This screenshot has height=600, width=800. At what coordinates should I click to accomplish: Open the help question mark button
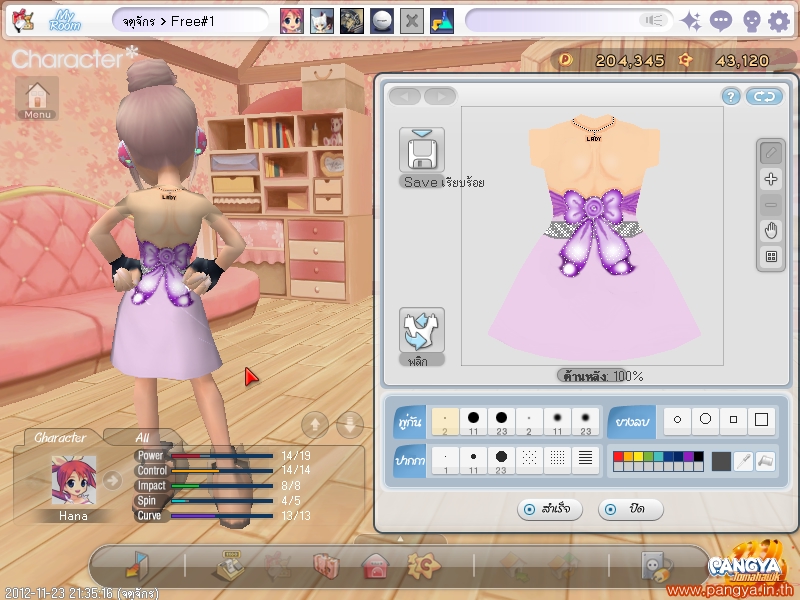click(731, 96)
